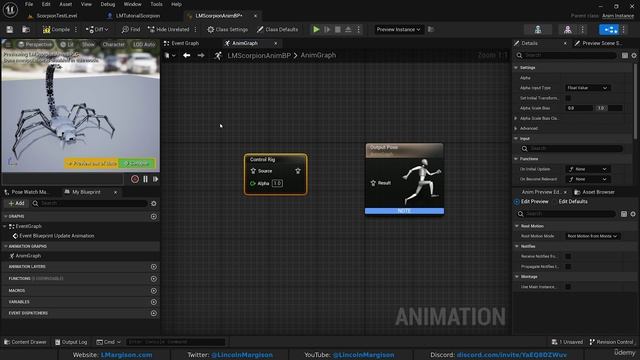
Task: Add a new graph with plus
Action: click(x=153, y=216)
